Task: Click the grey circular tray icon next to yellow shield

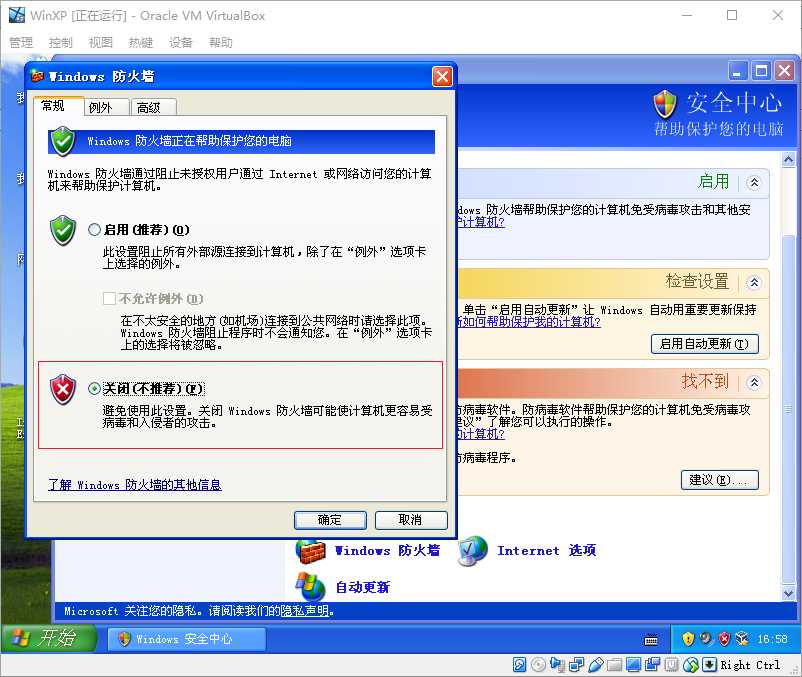Action: [706, 638]
